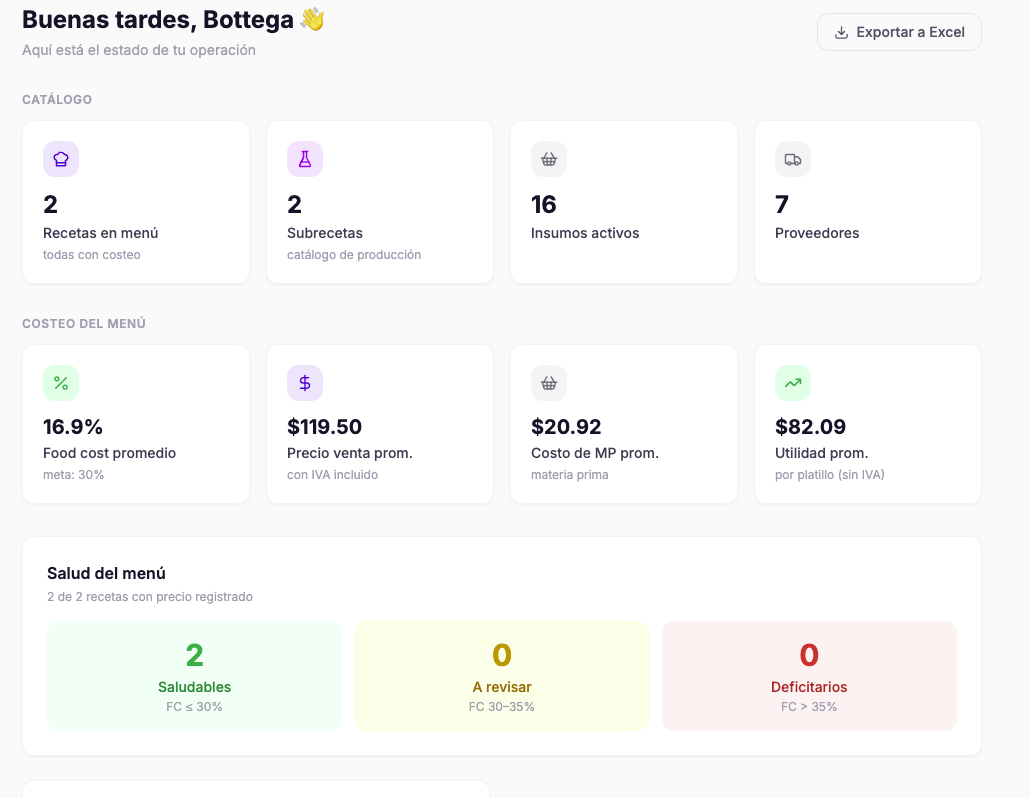The width and height of the screenshot is (1030, 798).
Task: Open the yellow A revisar tile
Action: 502,676
